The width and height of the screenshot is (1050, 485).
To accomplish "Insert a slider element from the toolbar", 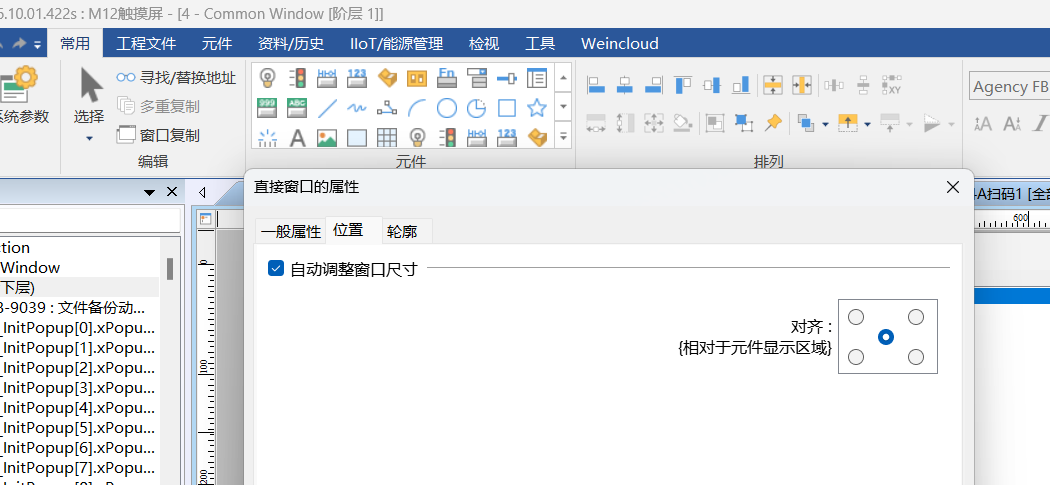I will [x=507, y=77].
